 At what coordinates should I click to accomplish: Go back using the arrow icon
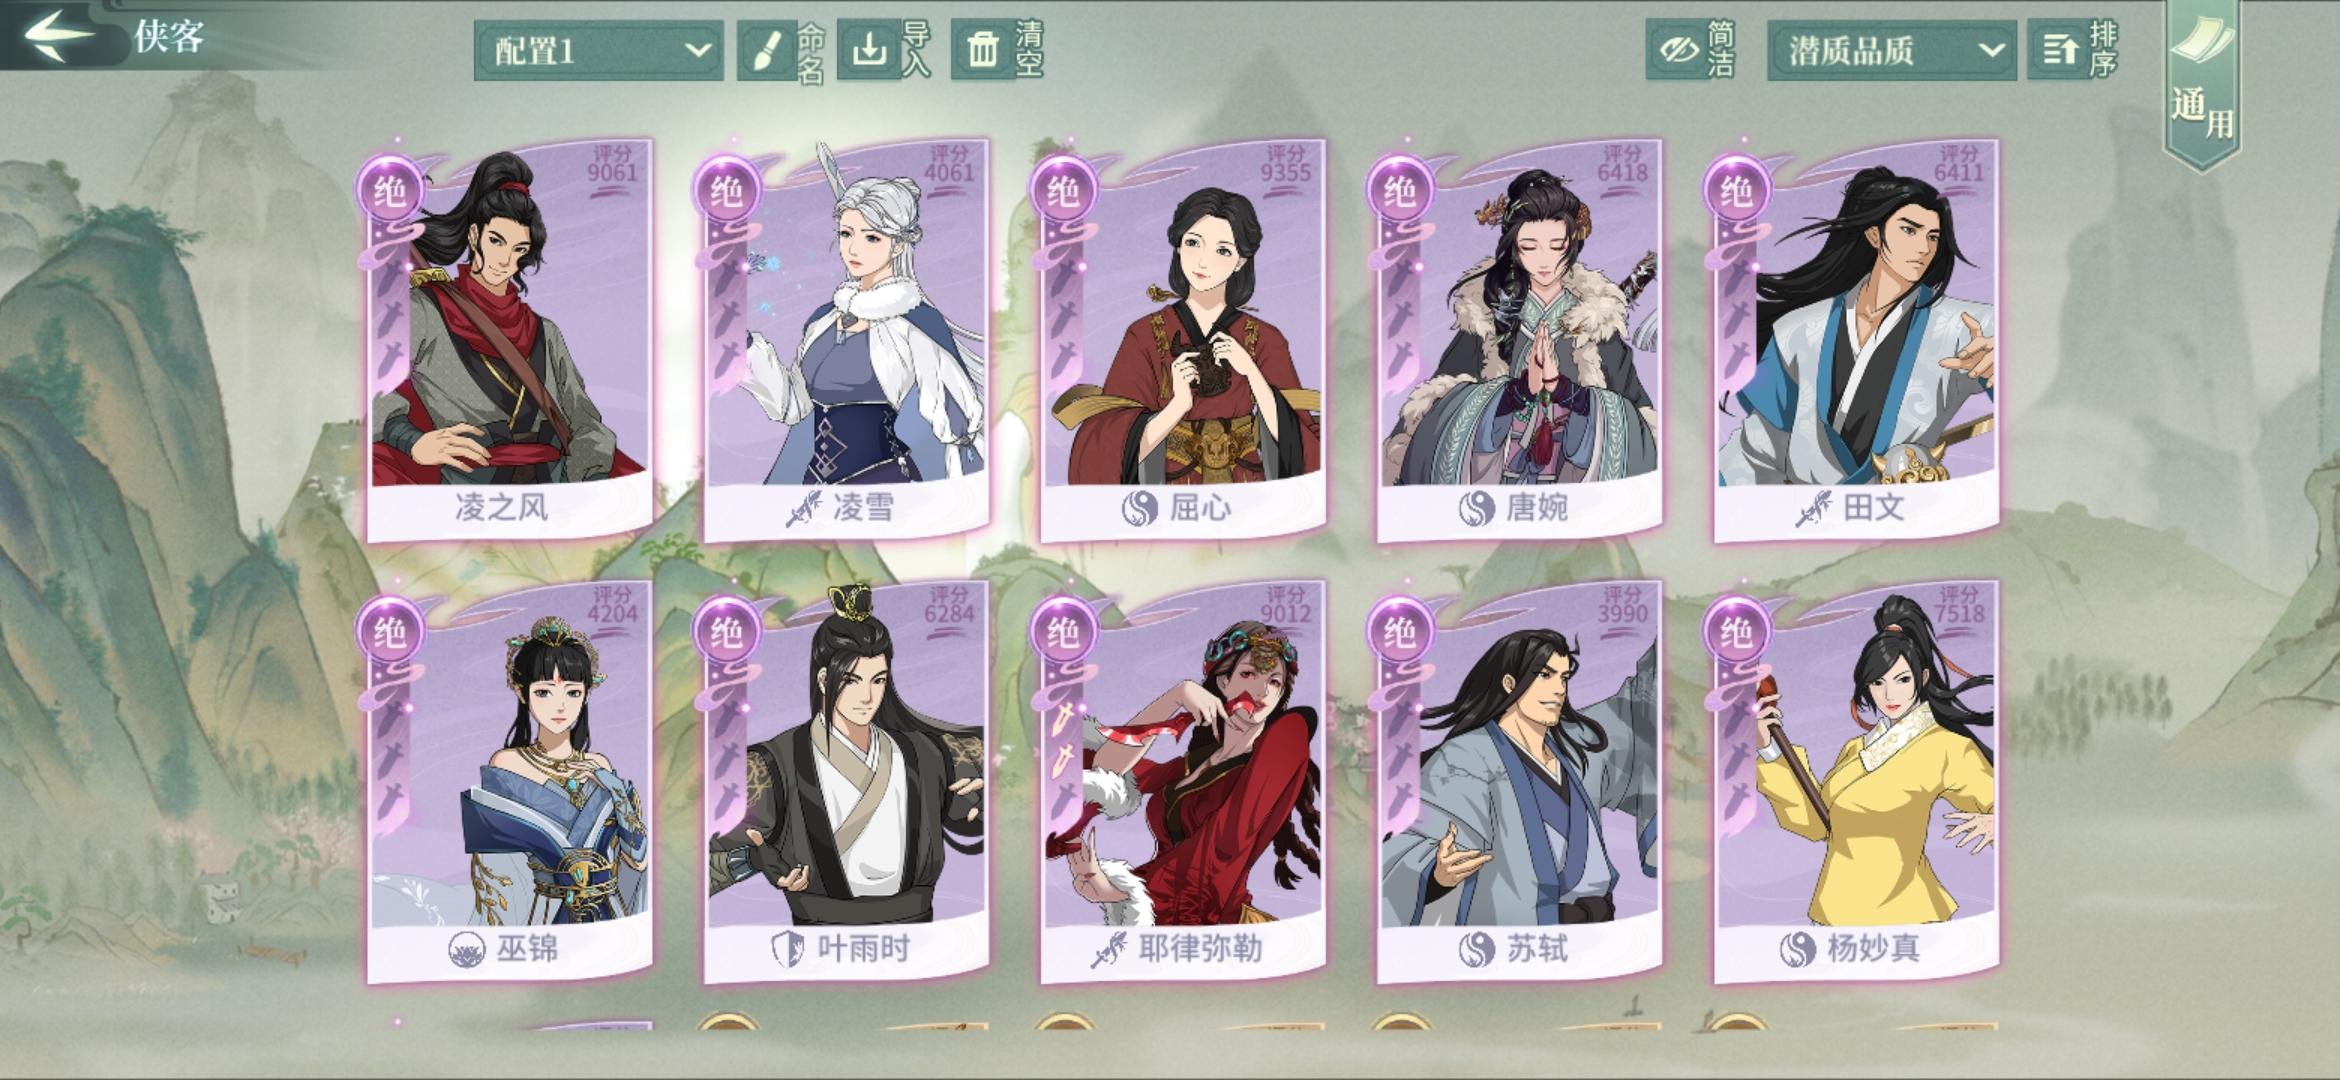(x=58, y=36)
